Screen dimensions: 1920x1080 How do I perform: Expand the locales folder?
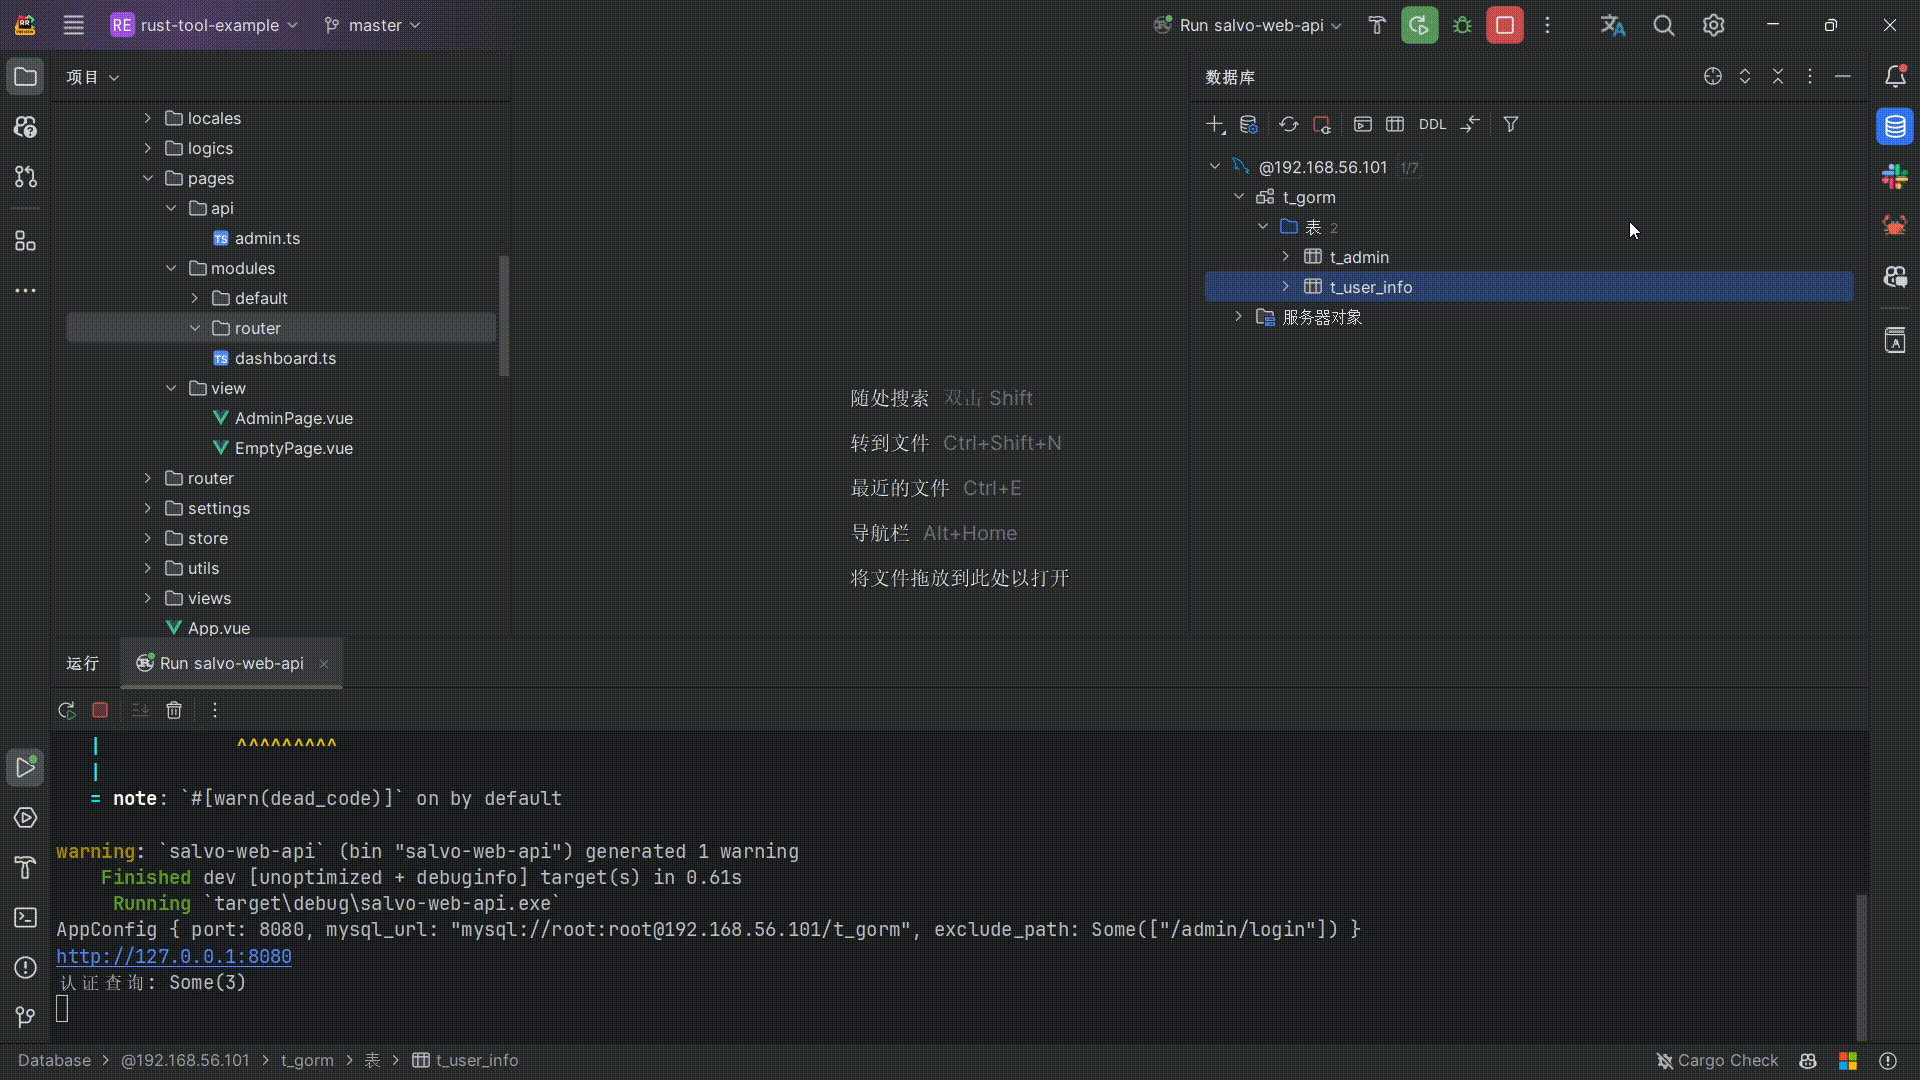click(148, 118)
